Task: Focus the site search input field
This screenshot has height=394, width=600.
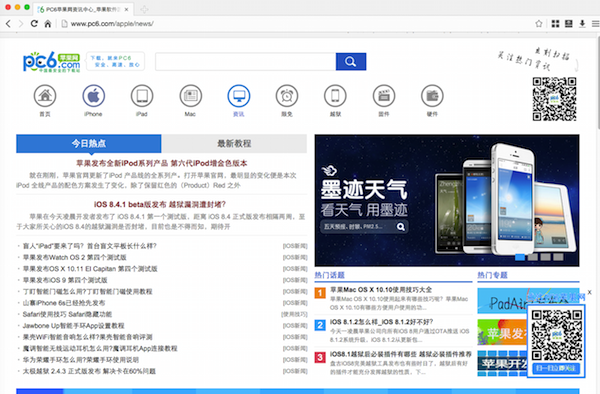Action: pyautogui.click(x=245, y=62)
